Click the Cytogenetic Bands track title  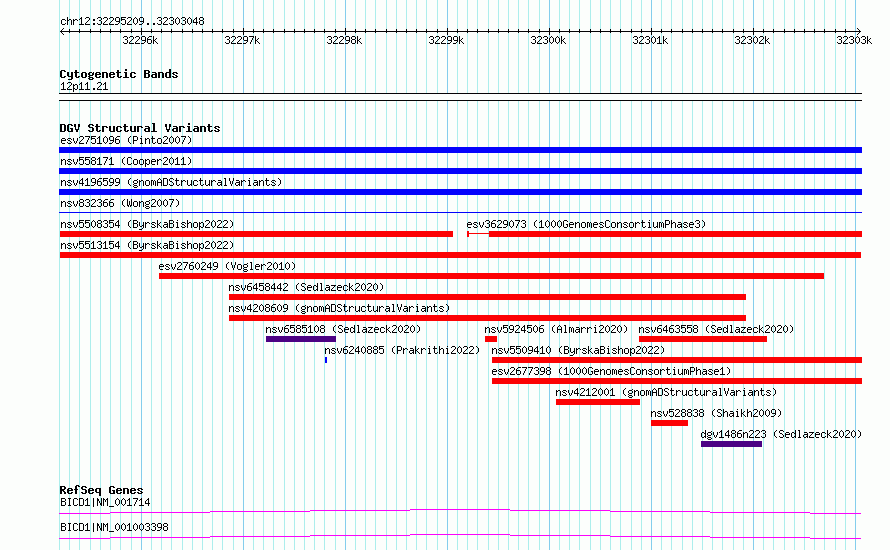point(119,74)
